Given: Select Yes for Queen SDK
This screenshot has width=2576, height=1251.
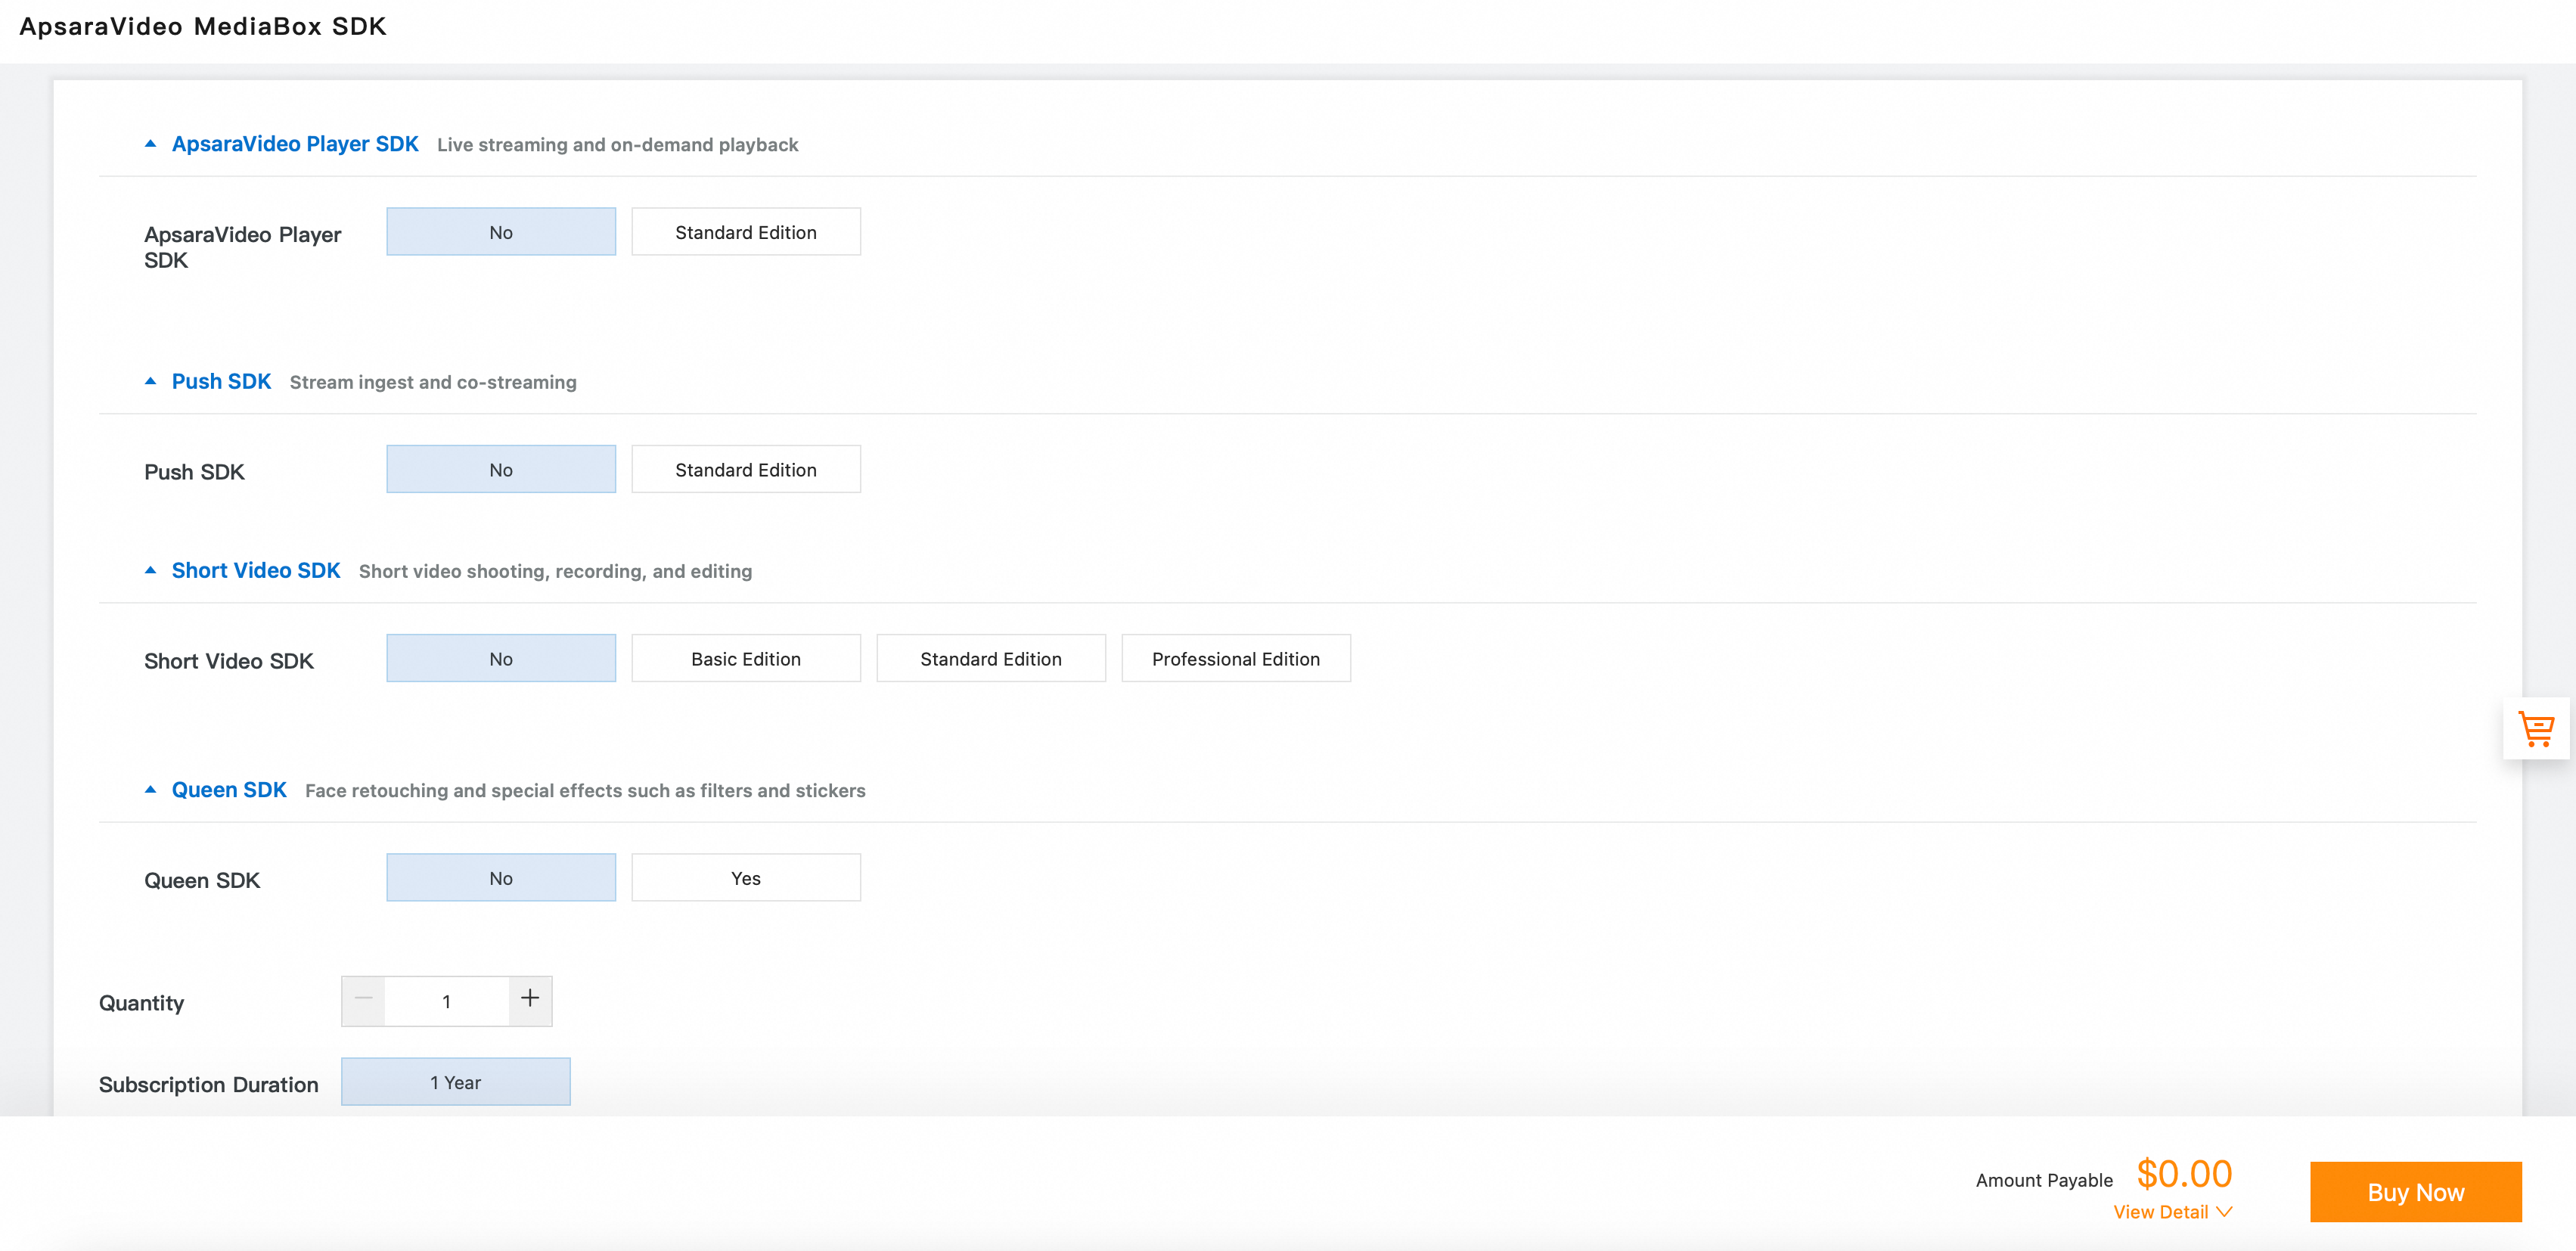Looking at the screenshot, I should point(746,877).
